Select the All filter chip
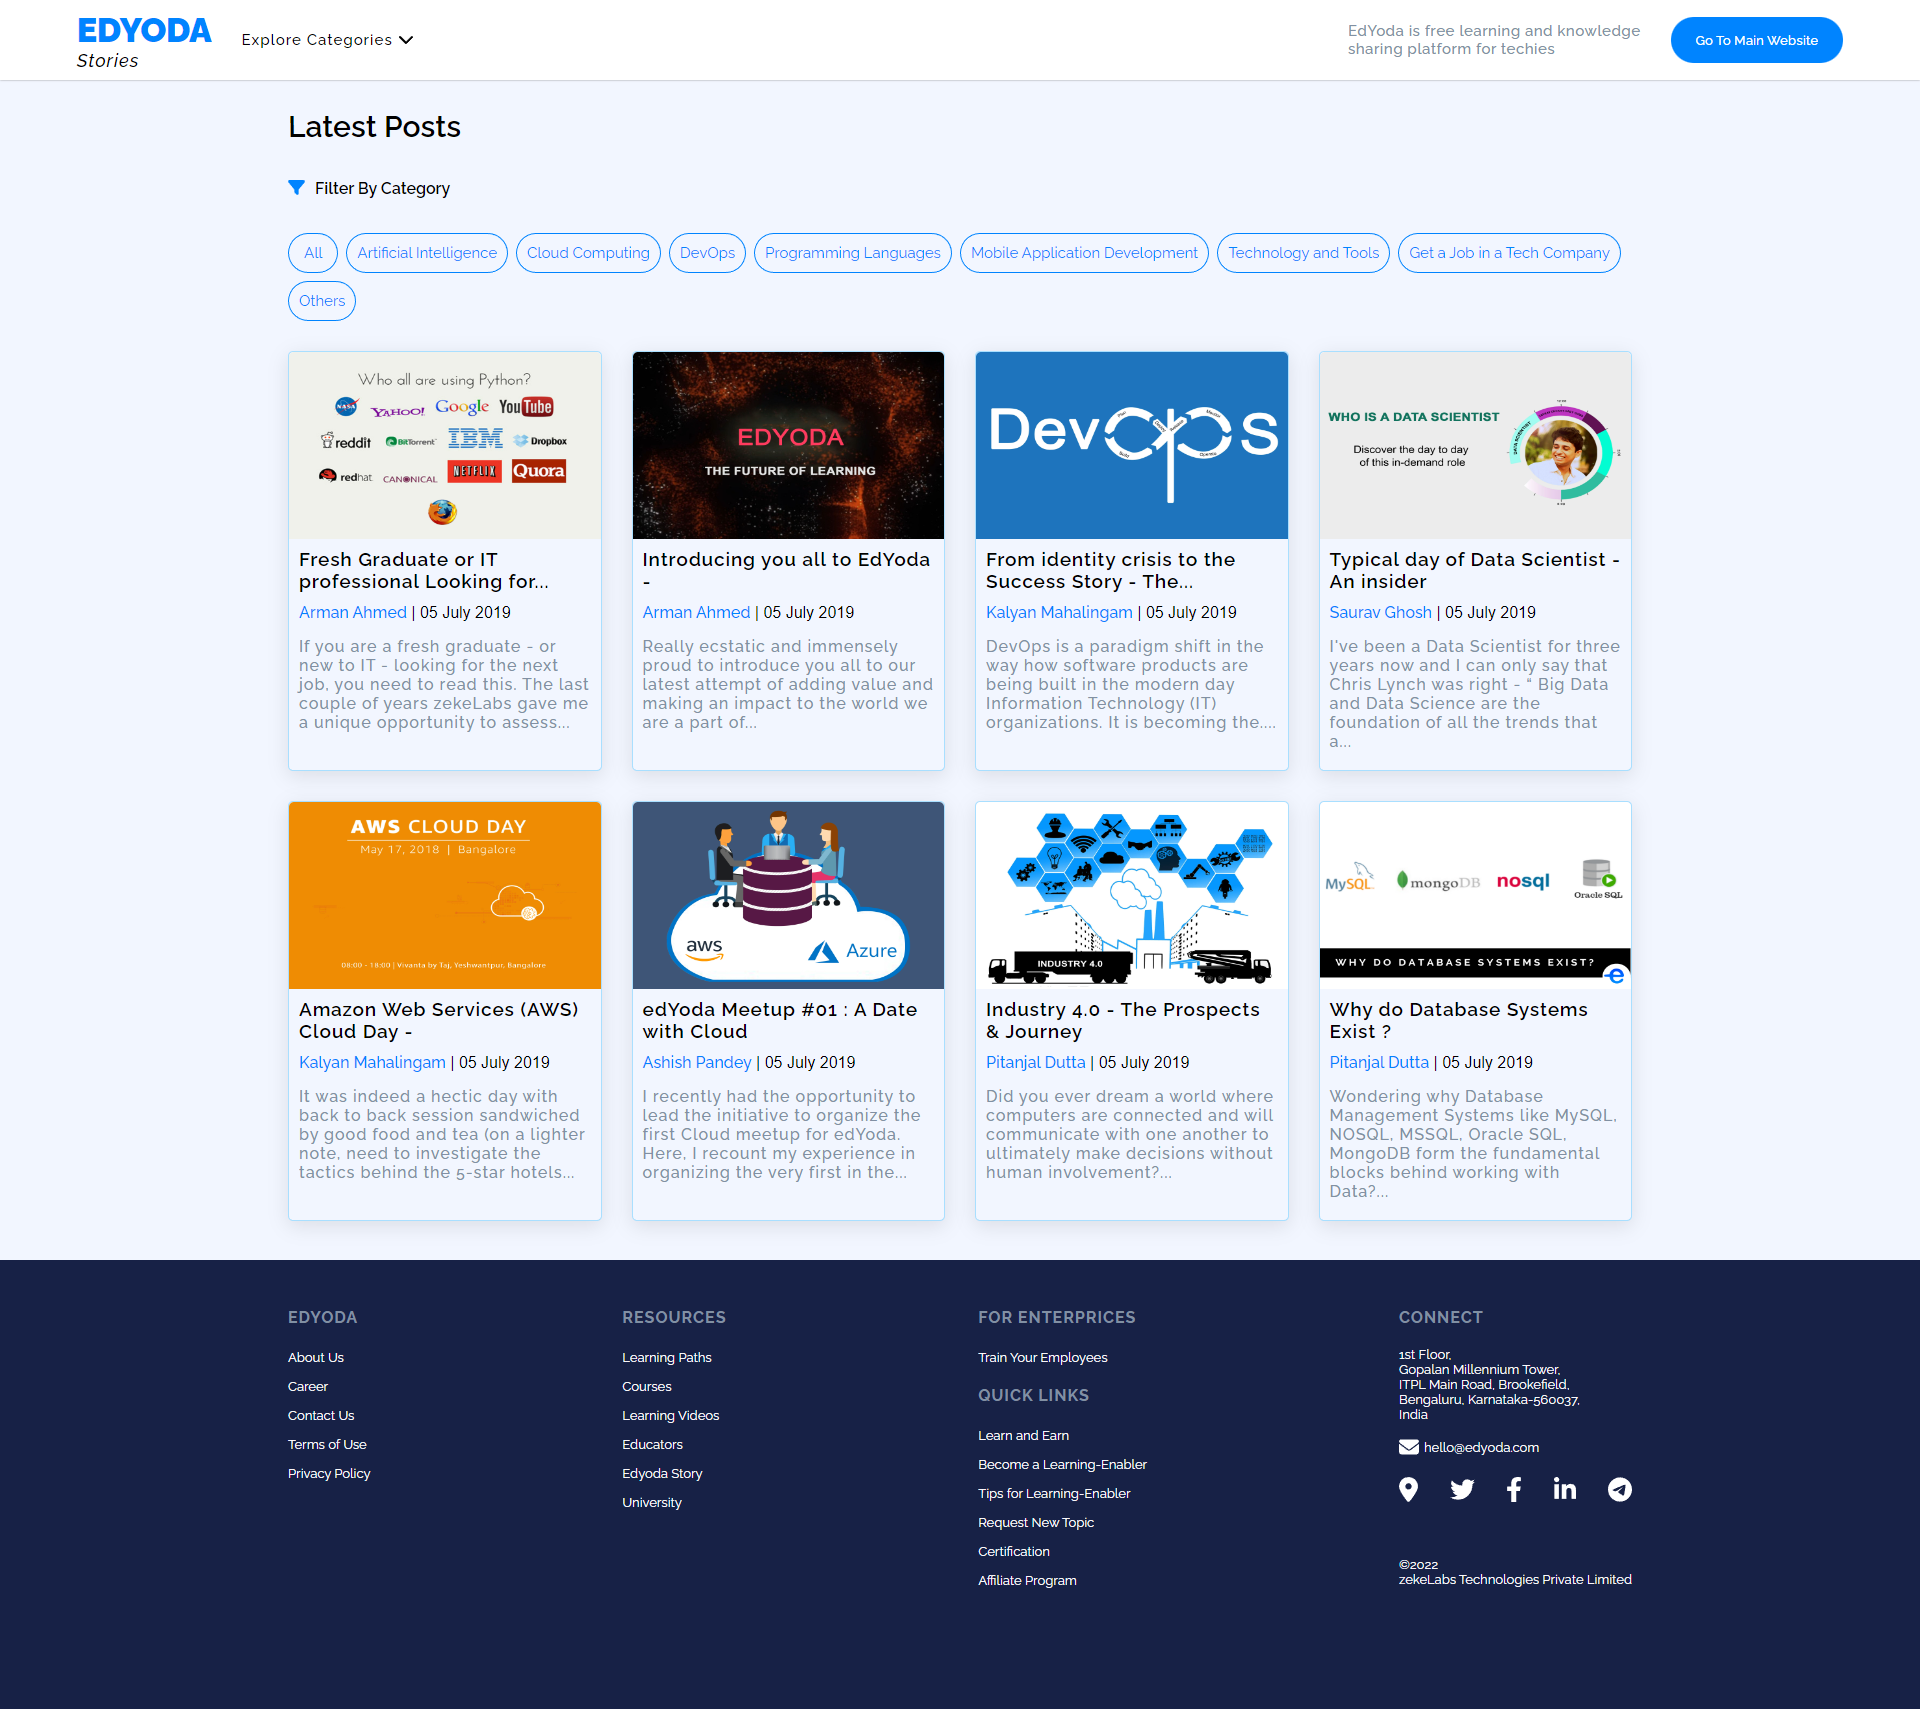 pos(312,253)
